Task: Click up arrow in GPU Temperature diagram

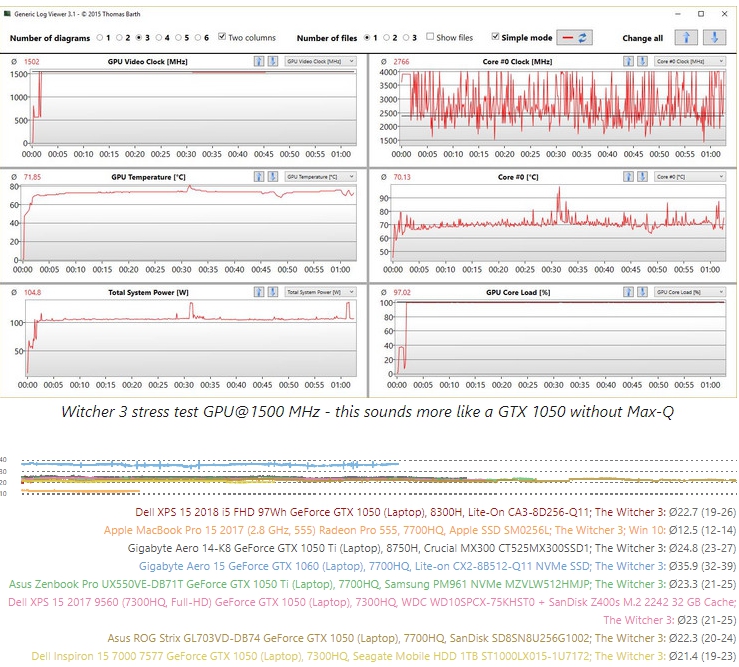Action: click(259, 177)
